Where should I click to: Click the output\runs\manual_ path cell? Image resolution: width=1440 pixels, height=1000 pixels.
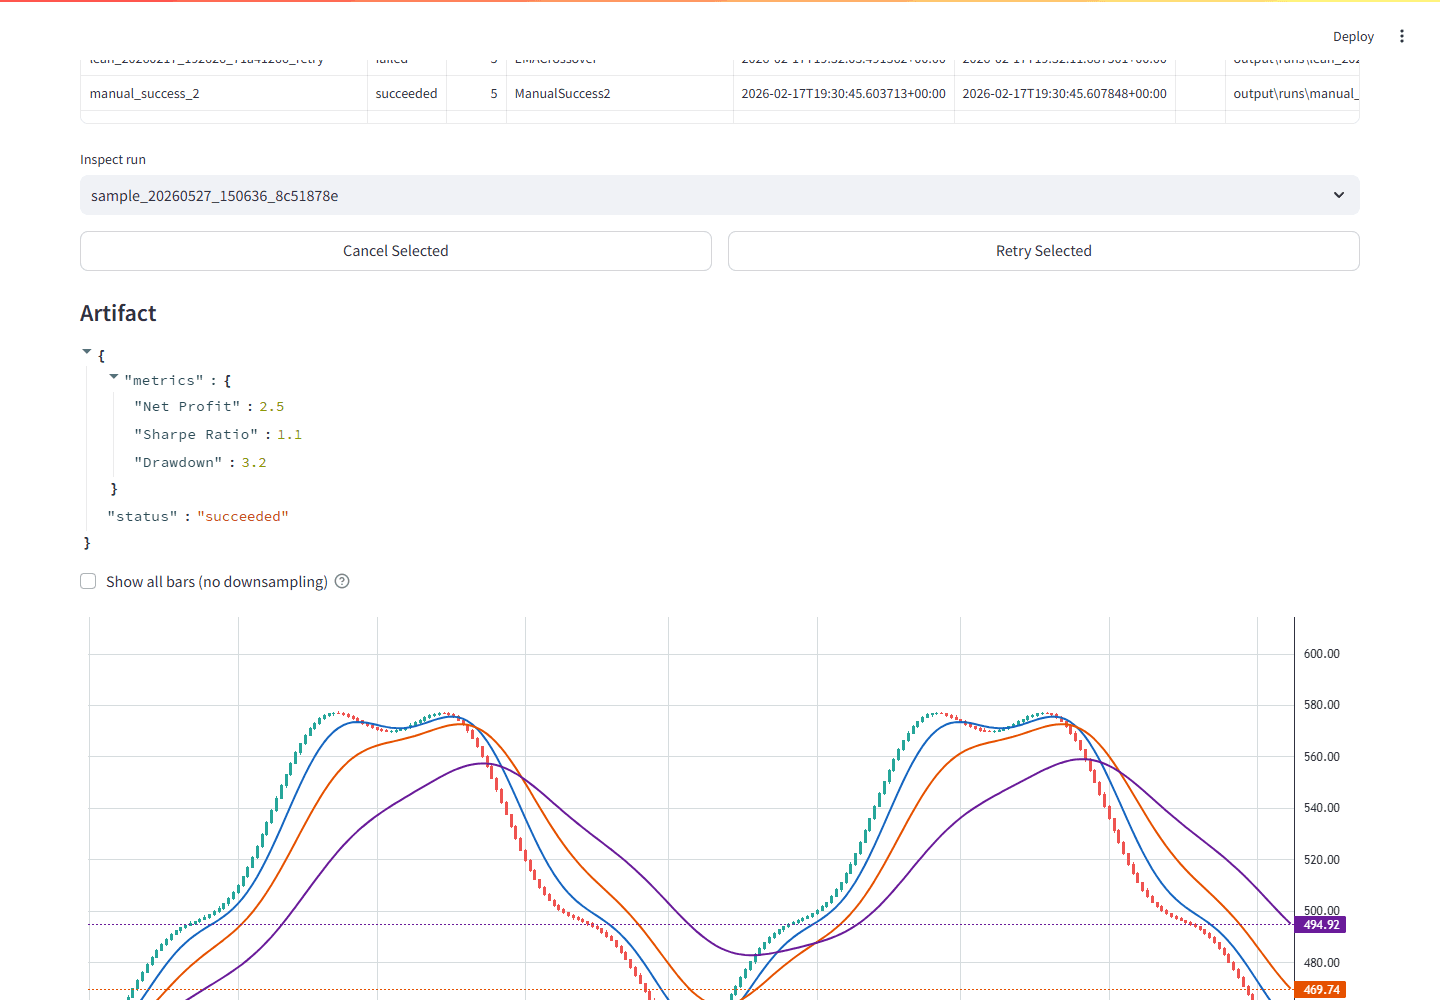click(x=1292, y=93)
